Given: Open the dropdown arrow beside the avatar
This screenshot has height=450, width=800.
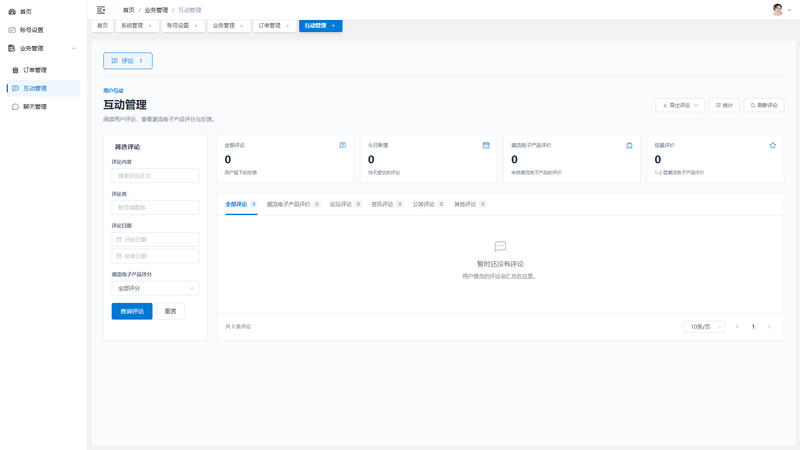Looking at the screenshot, I should coord(790,10).
